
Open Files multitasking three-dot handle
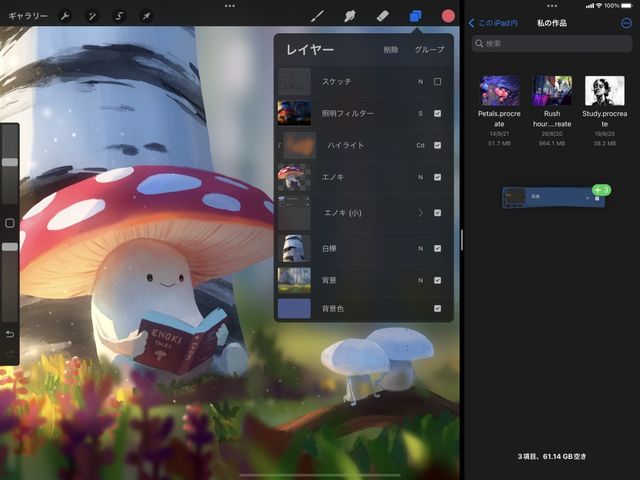552,6
